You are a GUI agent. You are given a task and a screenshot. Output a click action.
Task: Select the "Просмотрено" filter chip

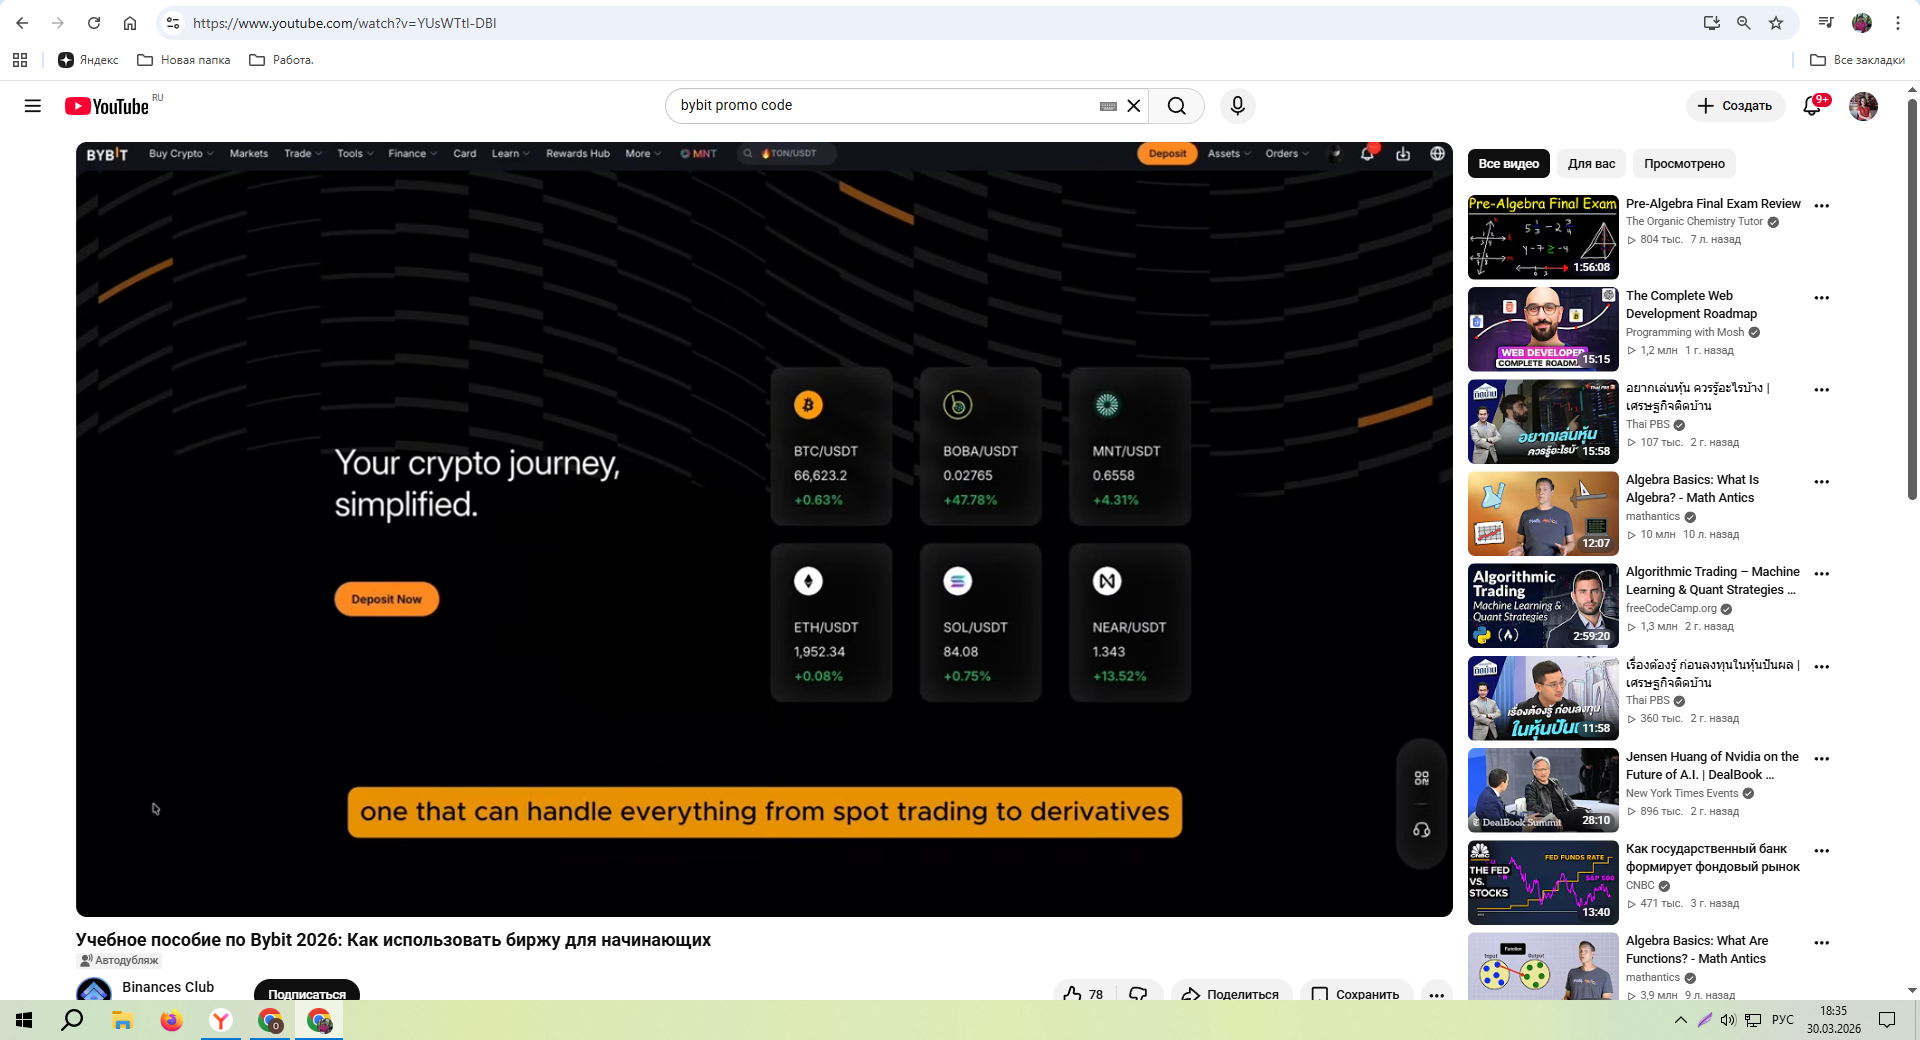(1684, 164)
